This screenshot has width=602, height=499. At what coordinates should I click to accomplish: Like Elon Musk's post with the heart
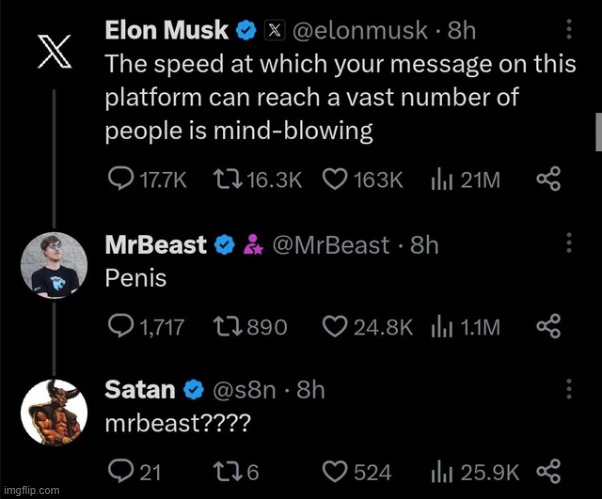(335, 180)
